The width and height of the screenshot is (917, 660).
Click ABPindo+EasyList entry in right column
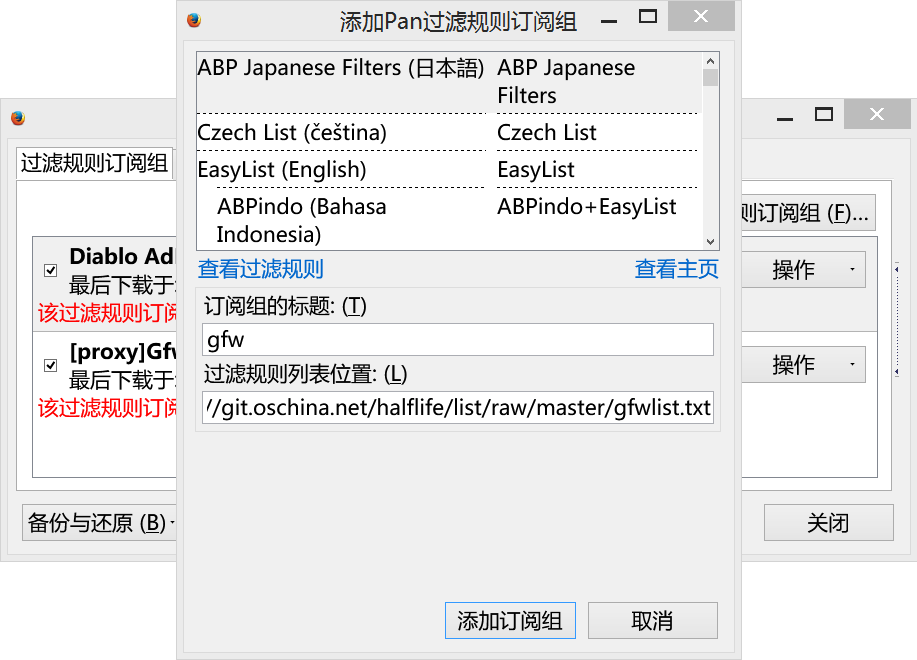587,207
